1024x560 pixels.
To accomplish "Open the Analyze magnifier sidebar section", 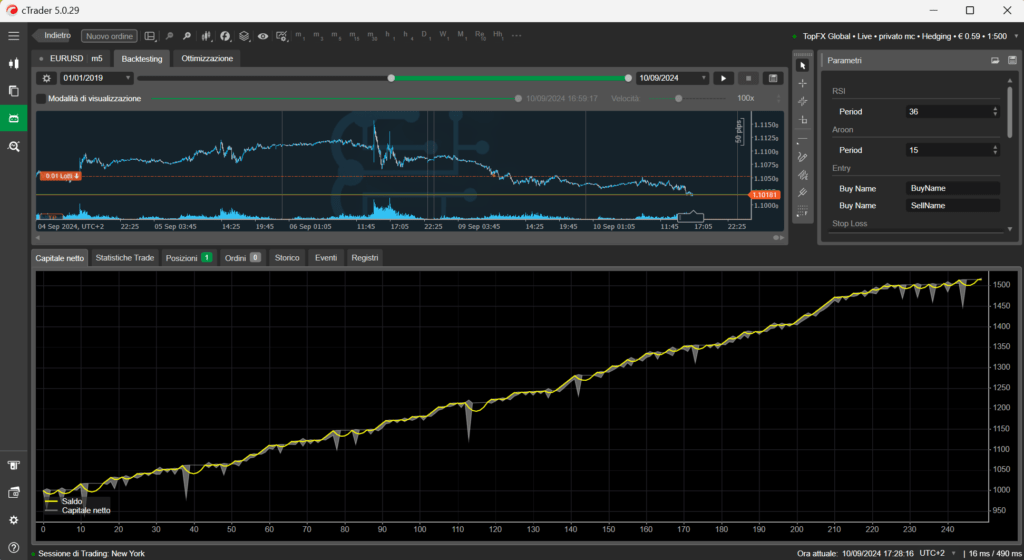I will tap(13, 146).
